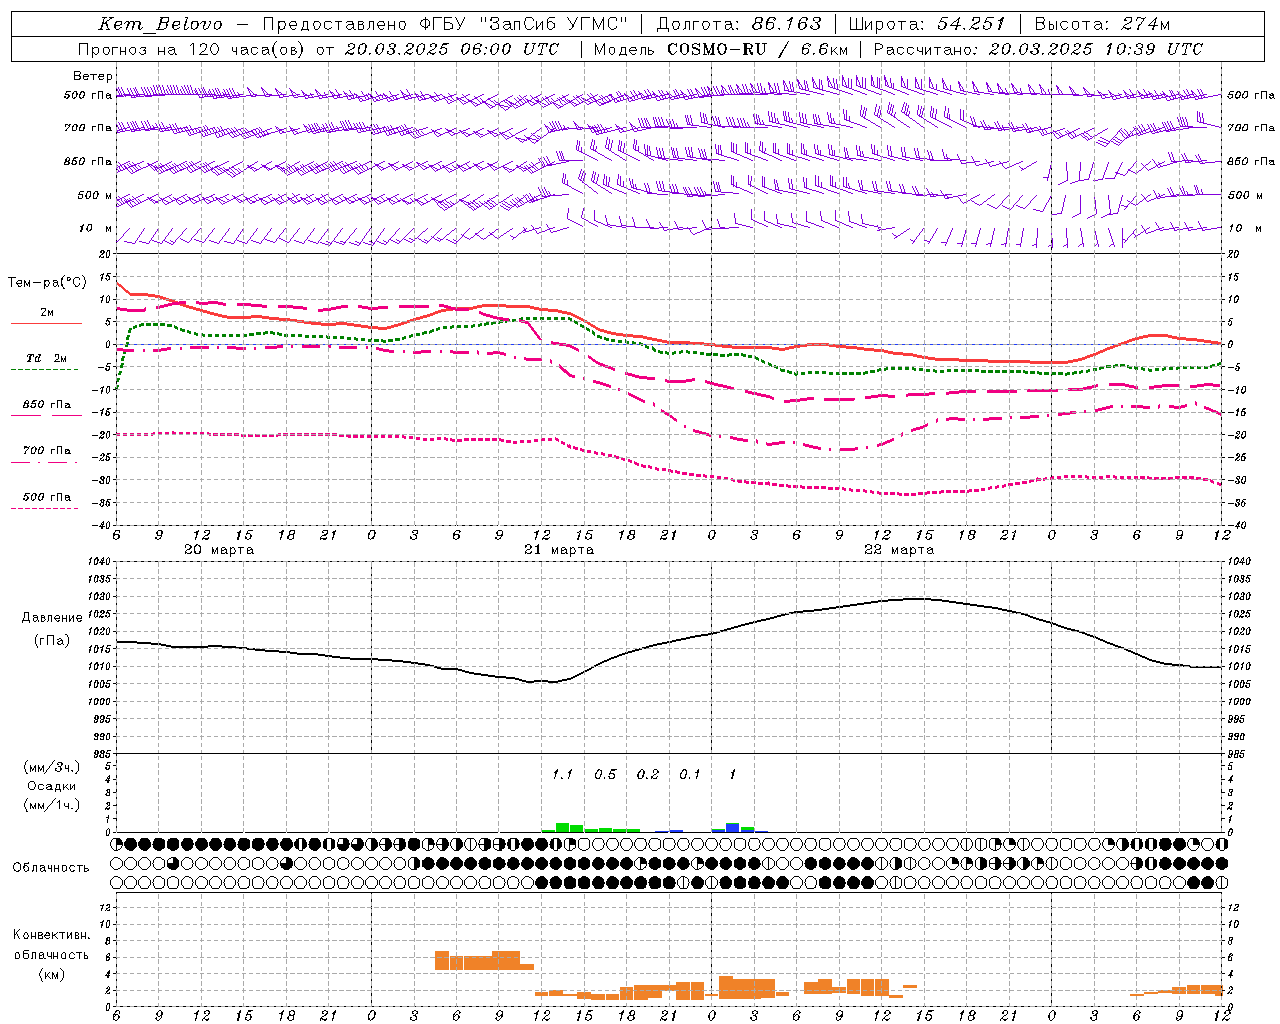Select the 10 м wind level label on left
This screenshot has height=1024, width=1280.
pyautogui.click(x=96, y=228)
